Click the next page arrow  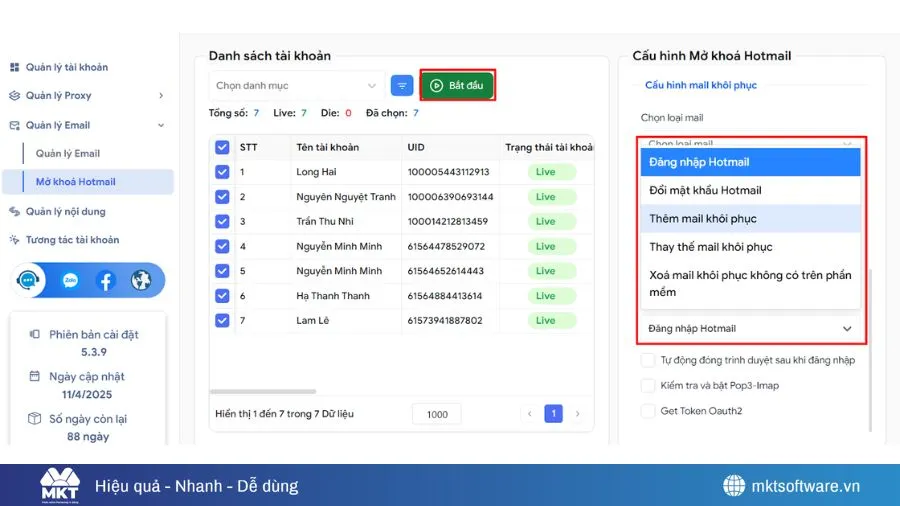pos(577,414)
